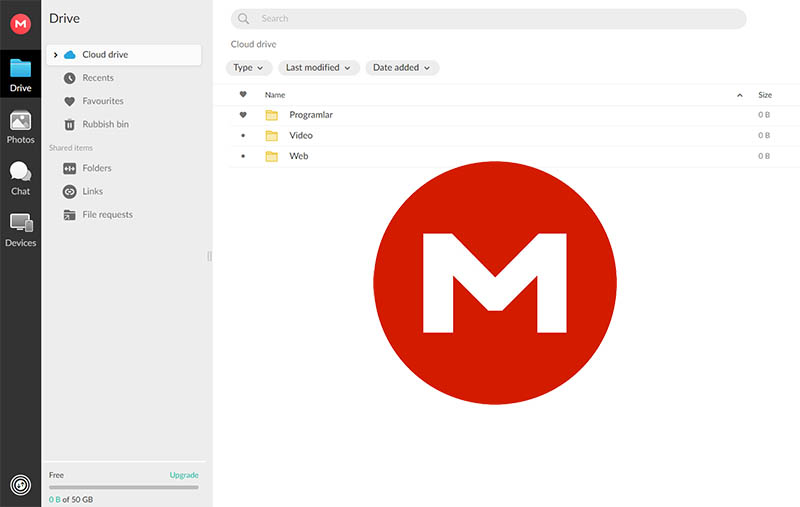Image resolution: width=800 pixels, height=507 pixels.
Task: Open the Drive section icon
Action: pos(20,68)
